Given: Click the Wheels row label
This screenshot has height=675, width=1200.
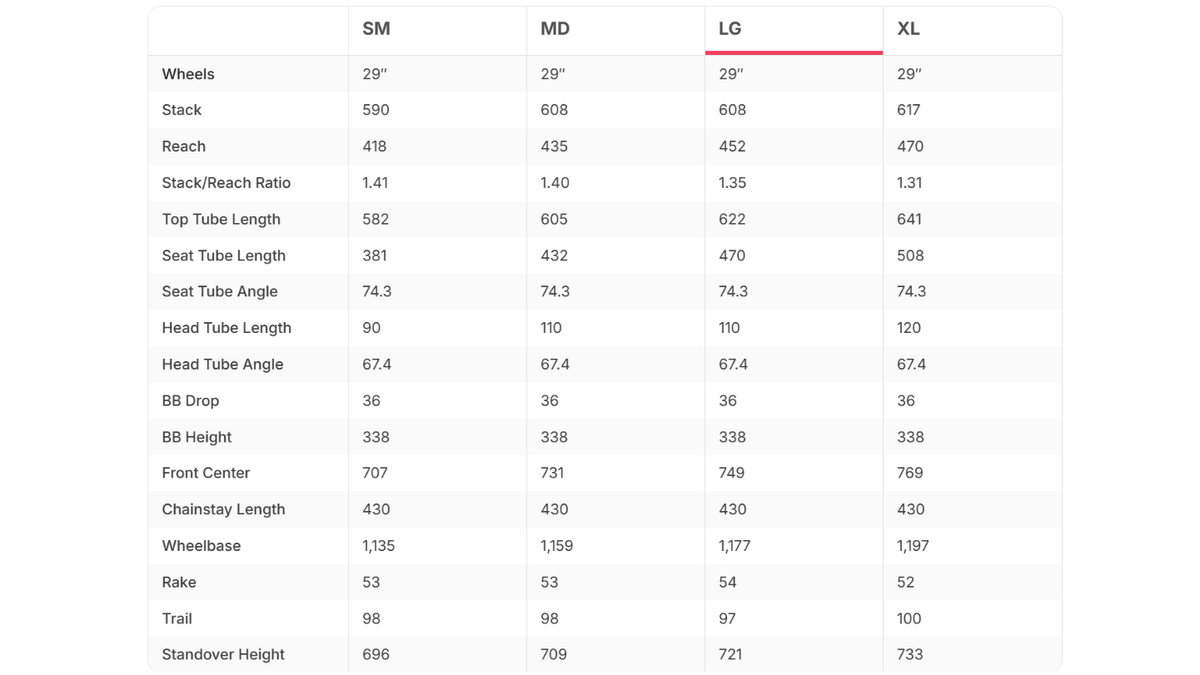Looking at the screenshot, I should pyautogui.click(x=188, y=74).
